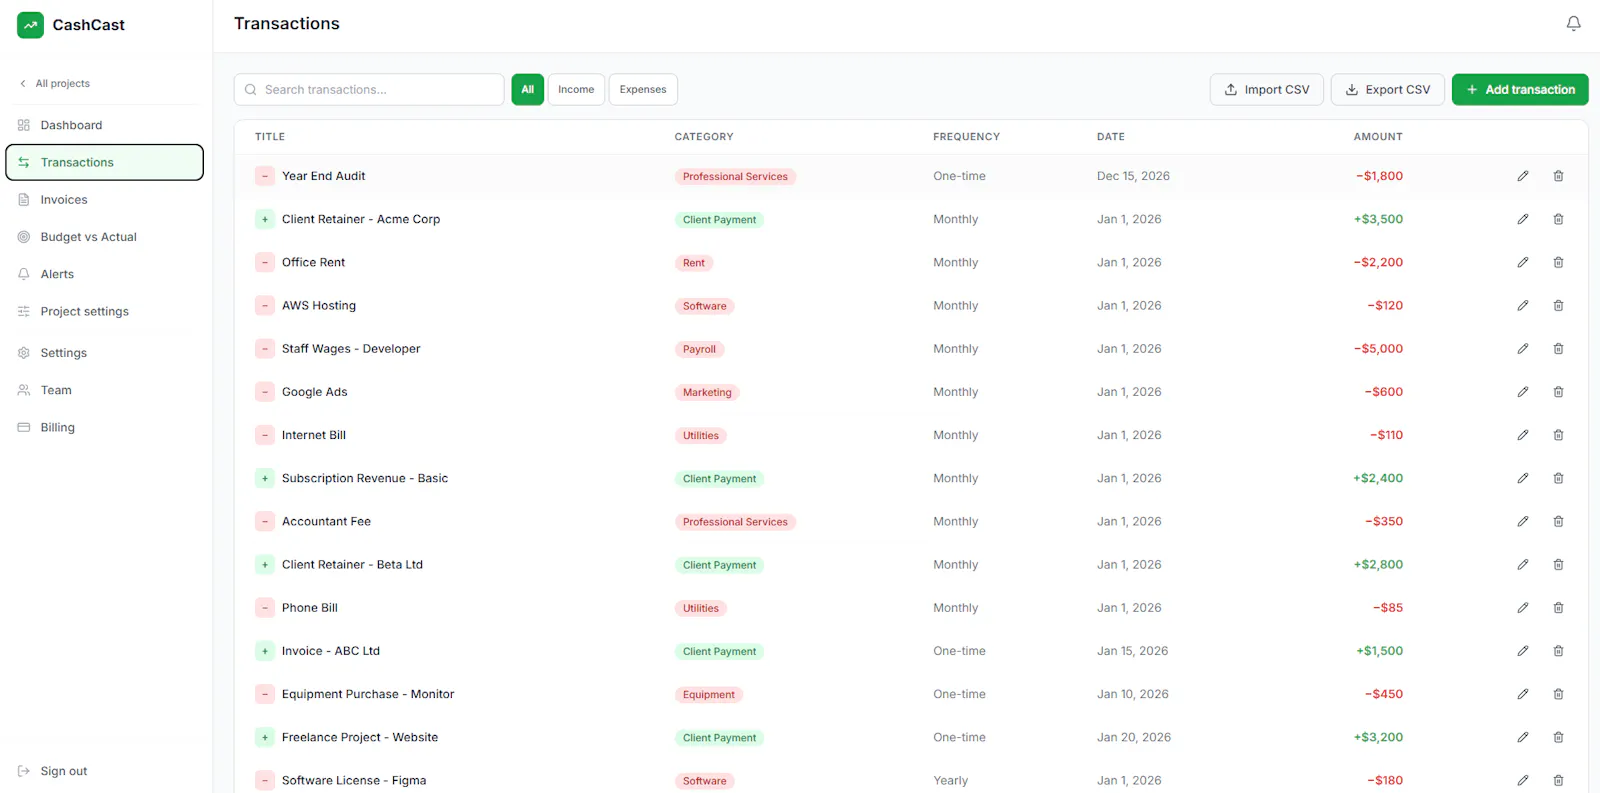Screen dimensions: 1600x793
Task: Filter transactions by Income
Action: click(x=576, y=89)
